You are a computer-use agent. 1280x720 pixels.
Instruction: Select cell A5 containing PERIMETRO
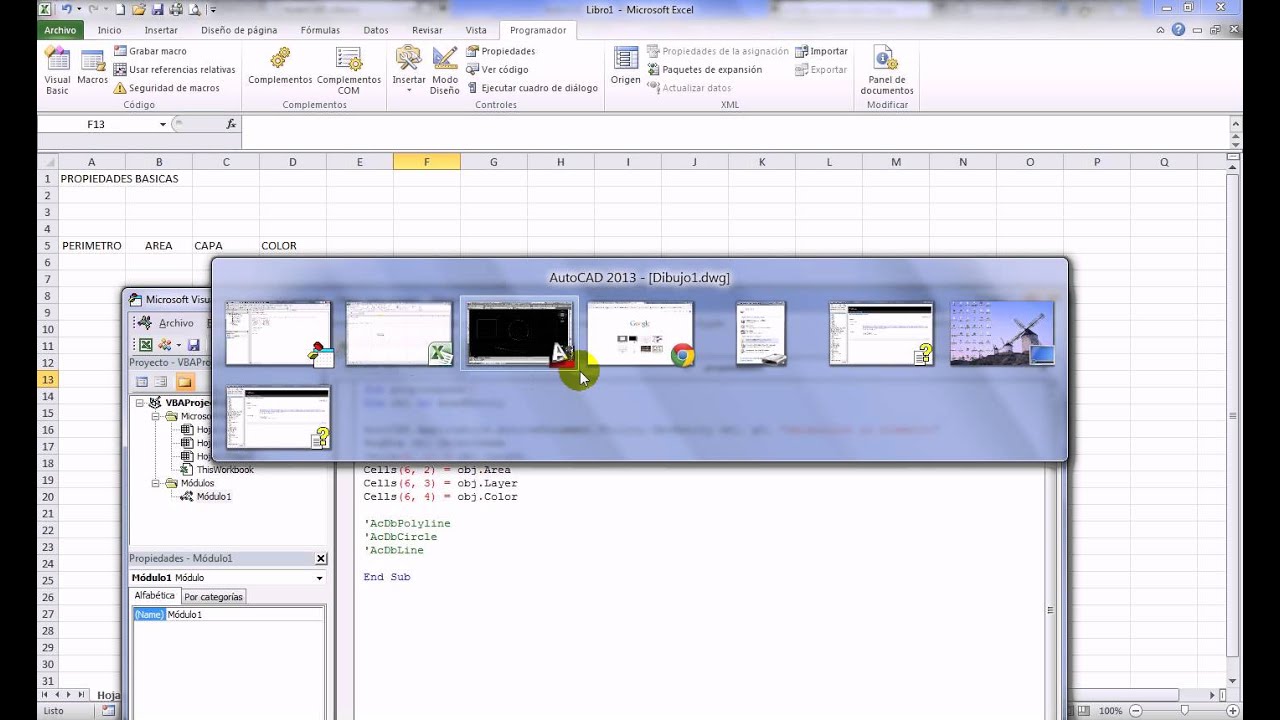92,245
